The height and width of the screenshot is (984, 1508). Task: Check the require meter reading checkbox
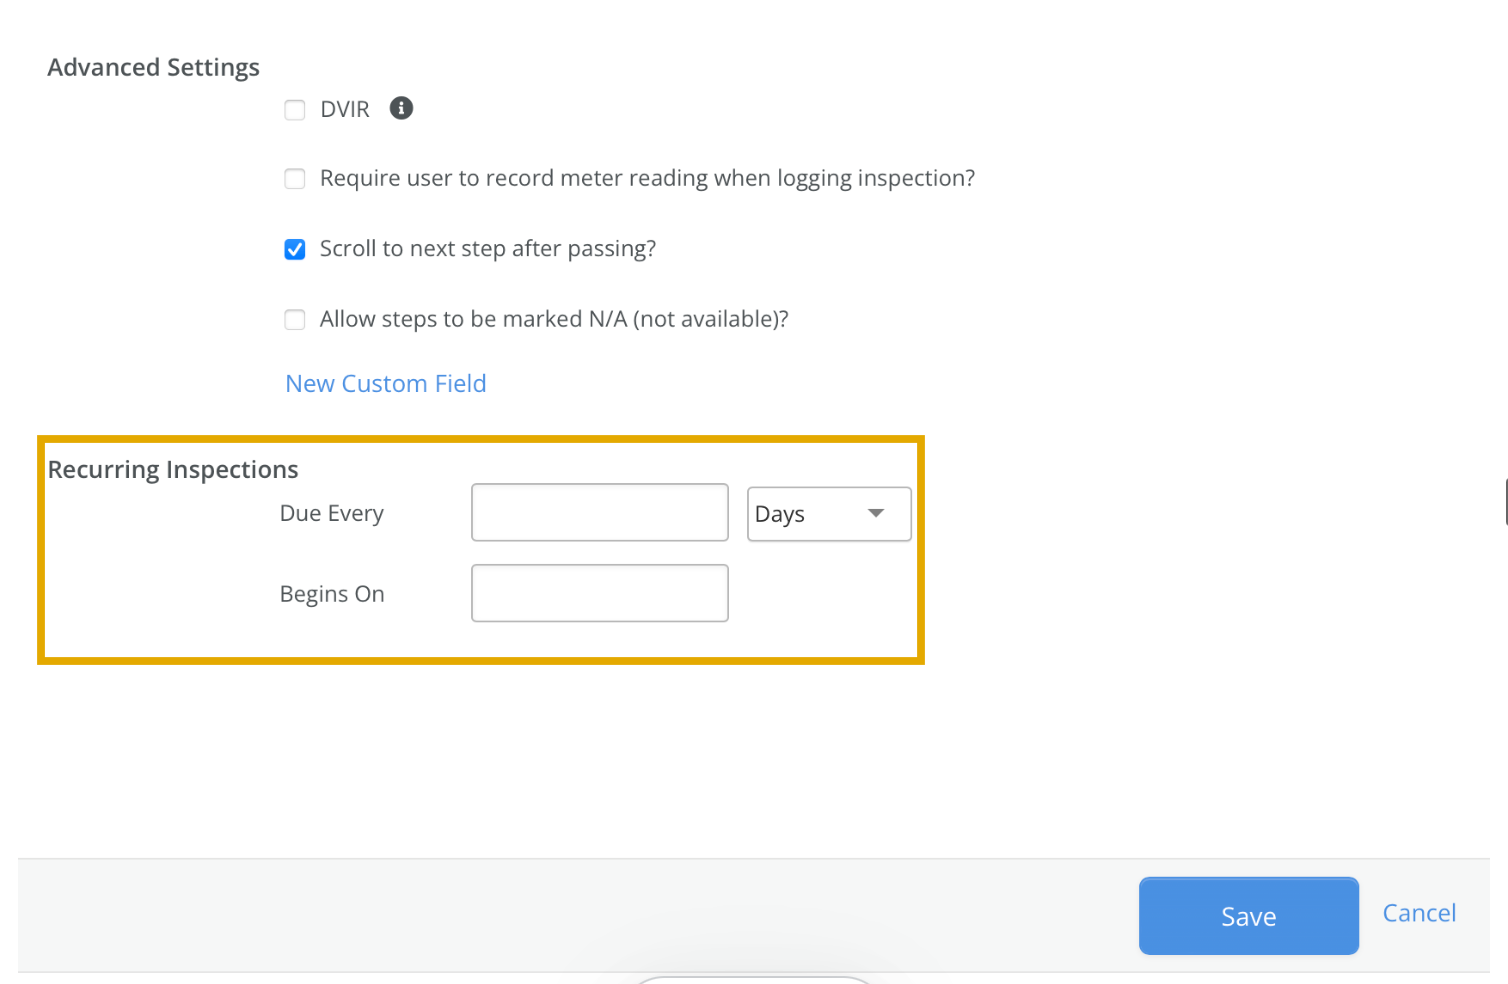(x=295, y=179)
